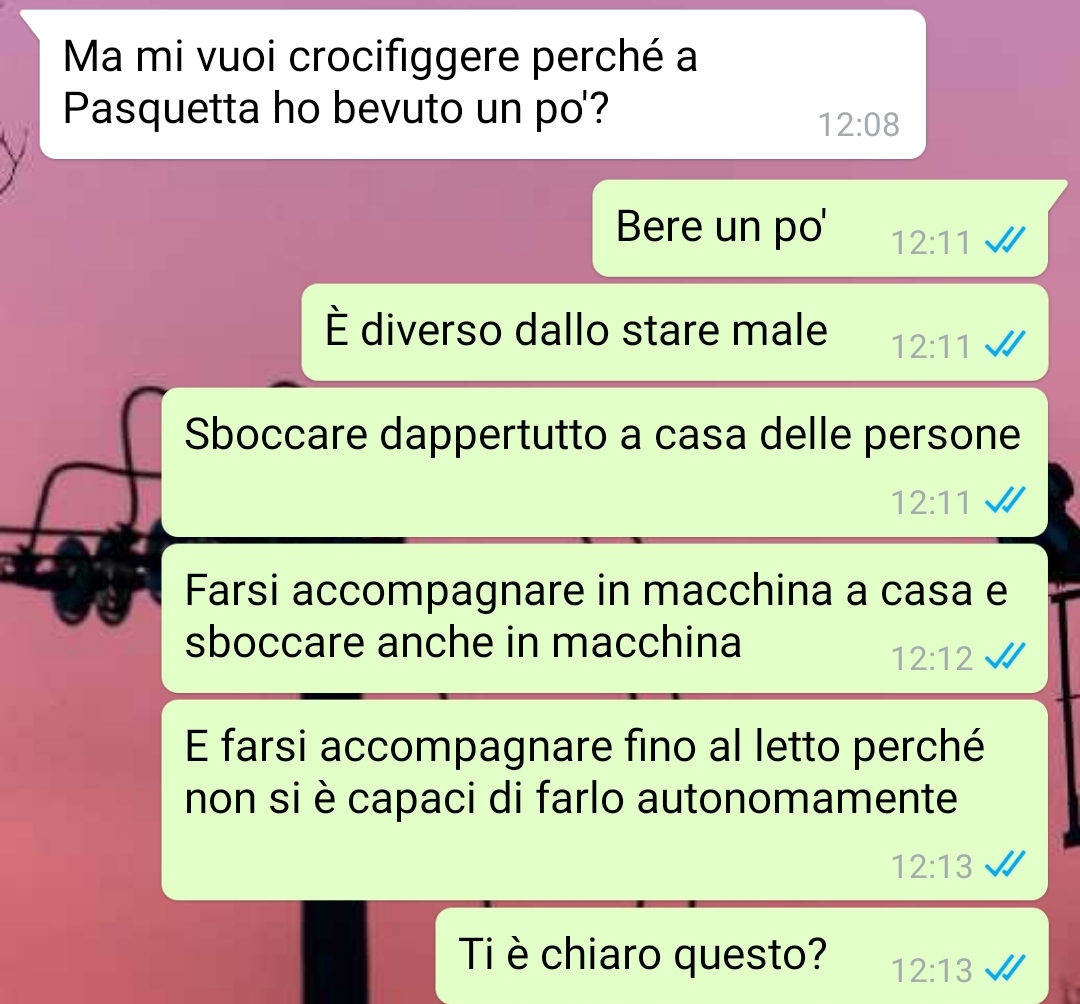Select the 'Bere un po'' message bubble
The width and height of the screenshot is (1080, 1004).
tap(820, 229)
